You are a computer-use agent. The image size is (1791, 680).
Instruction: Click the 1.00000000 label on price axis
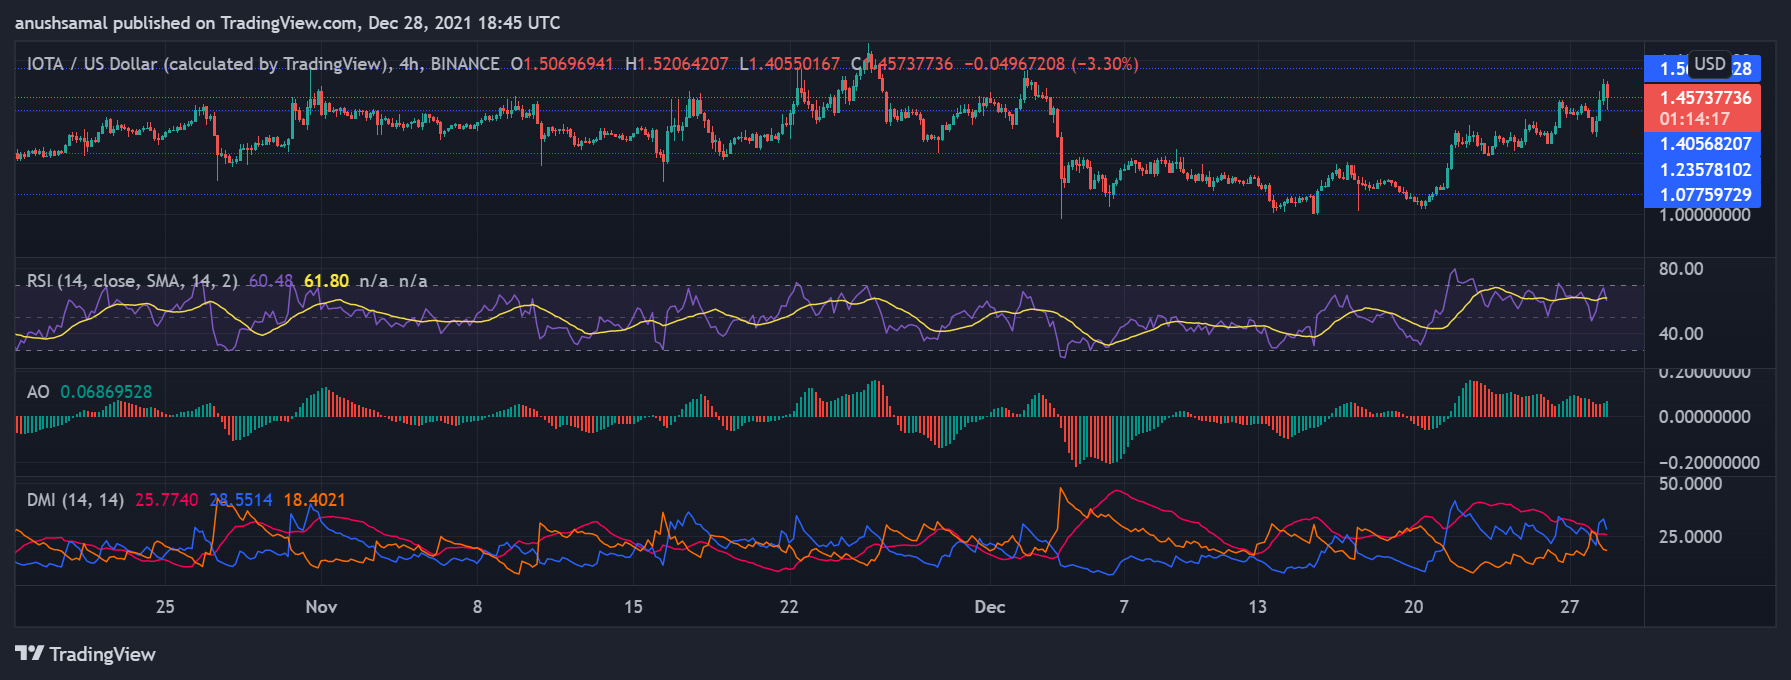(x=1704, y=215)
